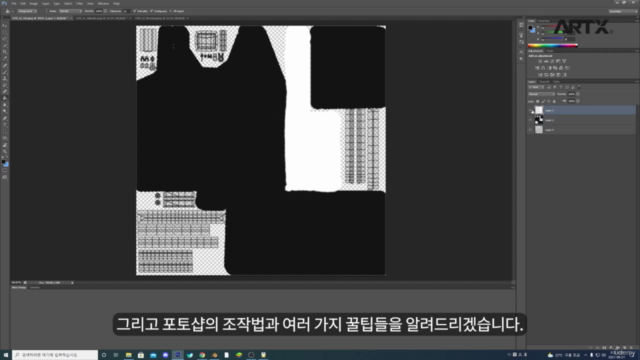The image size is (640, 360).
Task: Open the File menu
Action: [14, 3]
